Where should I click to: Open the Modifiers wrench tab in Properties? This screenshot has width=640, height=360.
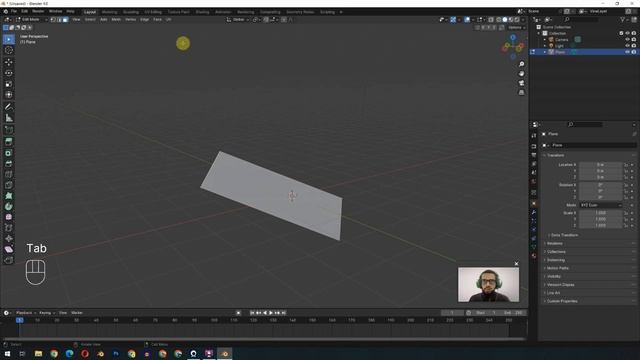coord(534,212)
